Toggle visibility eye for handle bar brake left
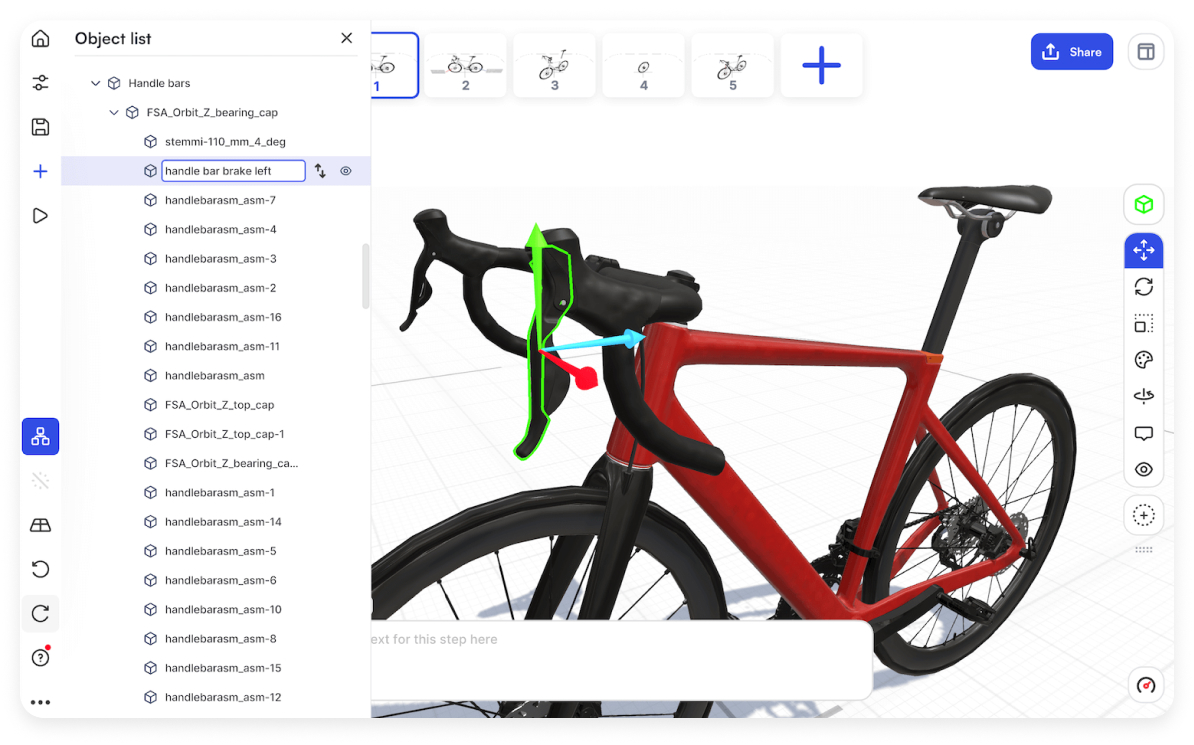Image resolution: width=1194 pixels, height=745 pixels. [346, 171]
